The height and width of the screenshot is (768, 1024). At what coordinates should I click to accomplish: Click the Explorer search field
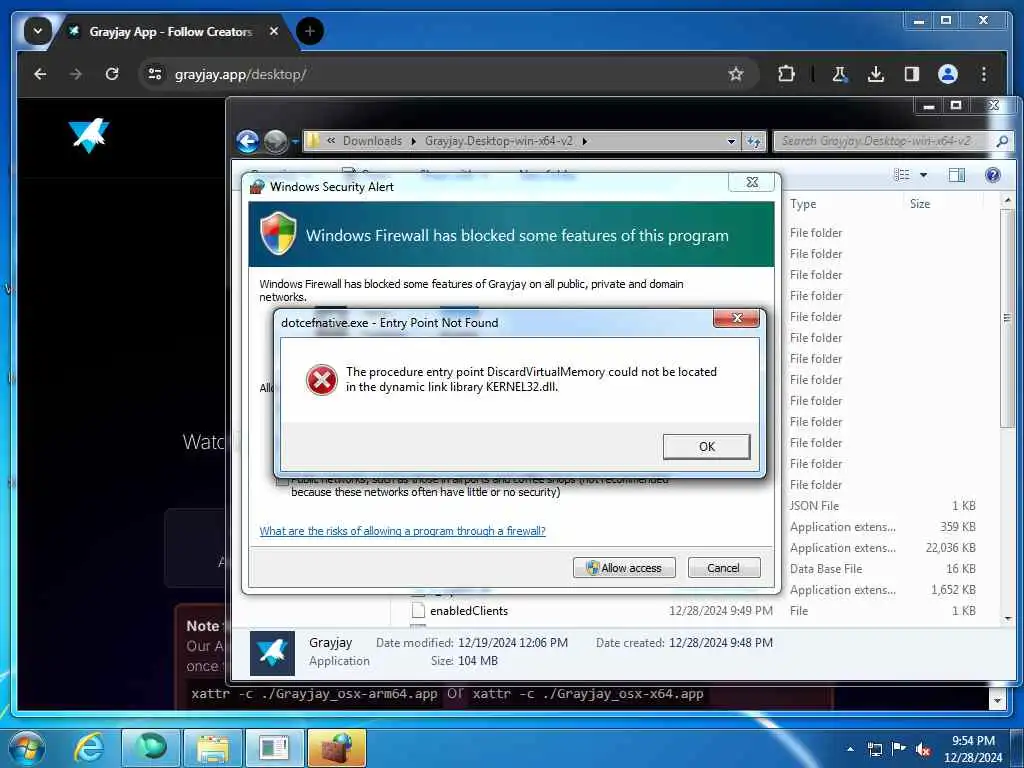point(882,141)
